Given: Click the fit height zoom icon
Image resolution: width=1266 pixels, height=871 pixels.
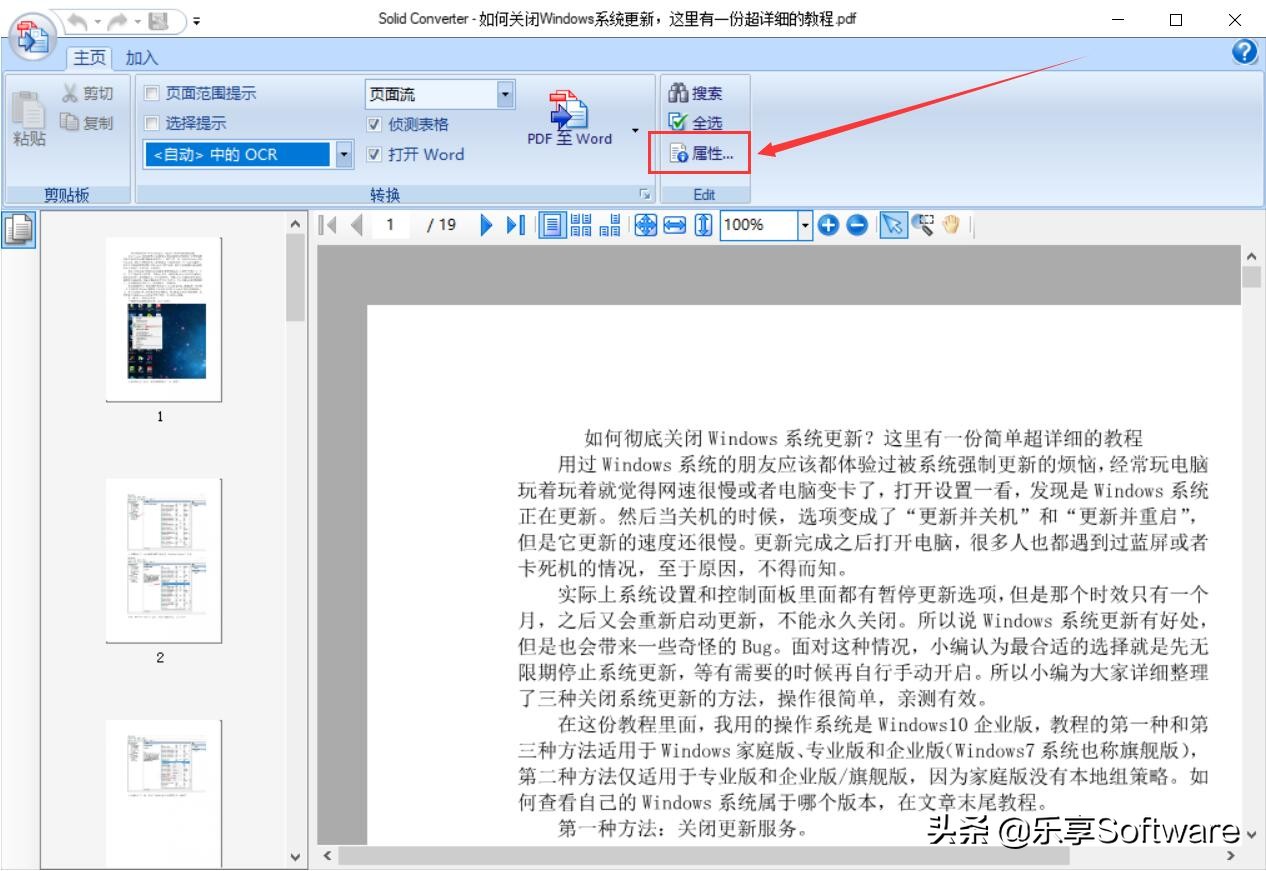Looking at the screenshot, I should click(x=703, y=225).
